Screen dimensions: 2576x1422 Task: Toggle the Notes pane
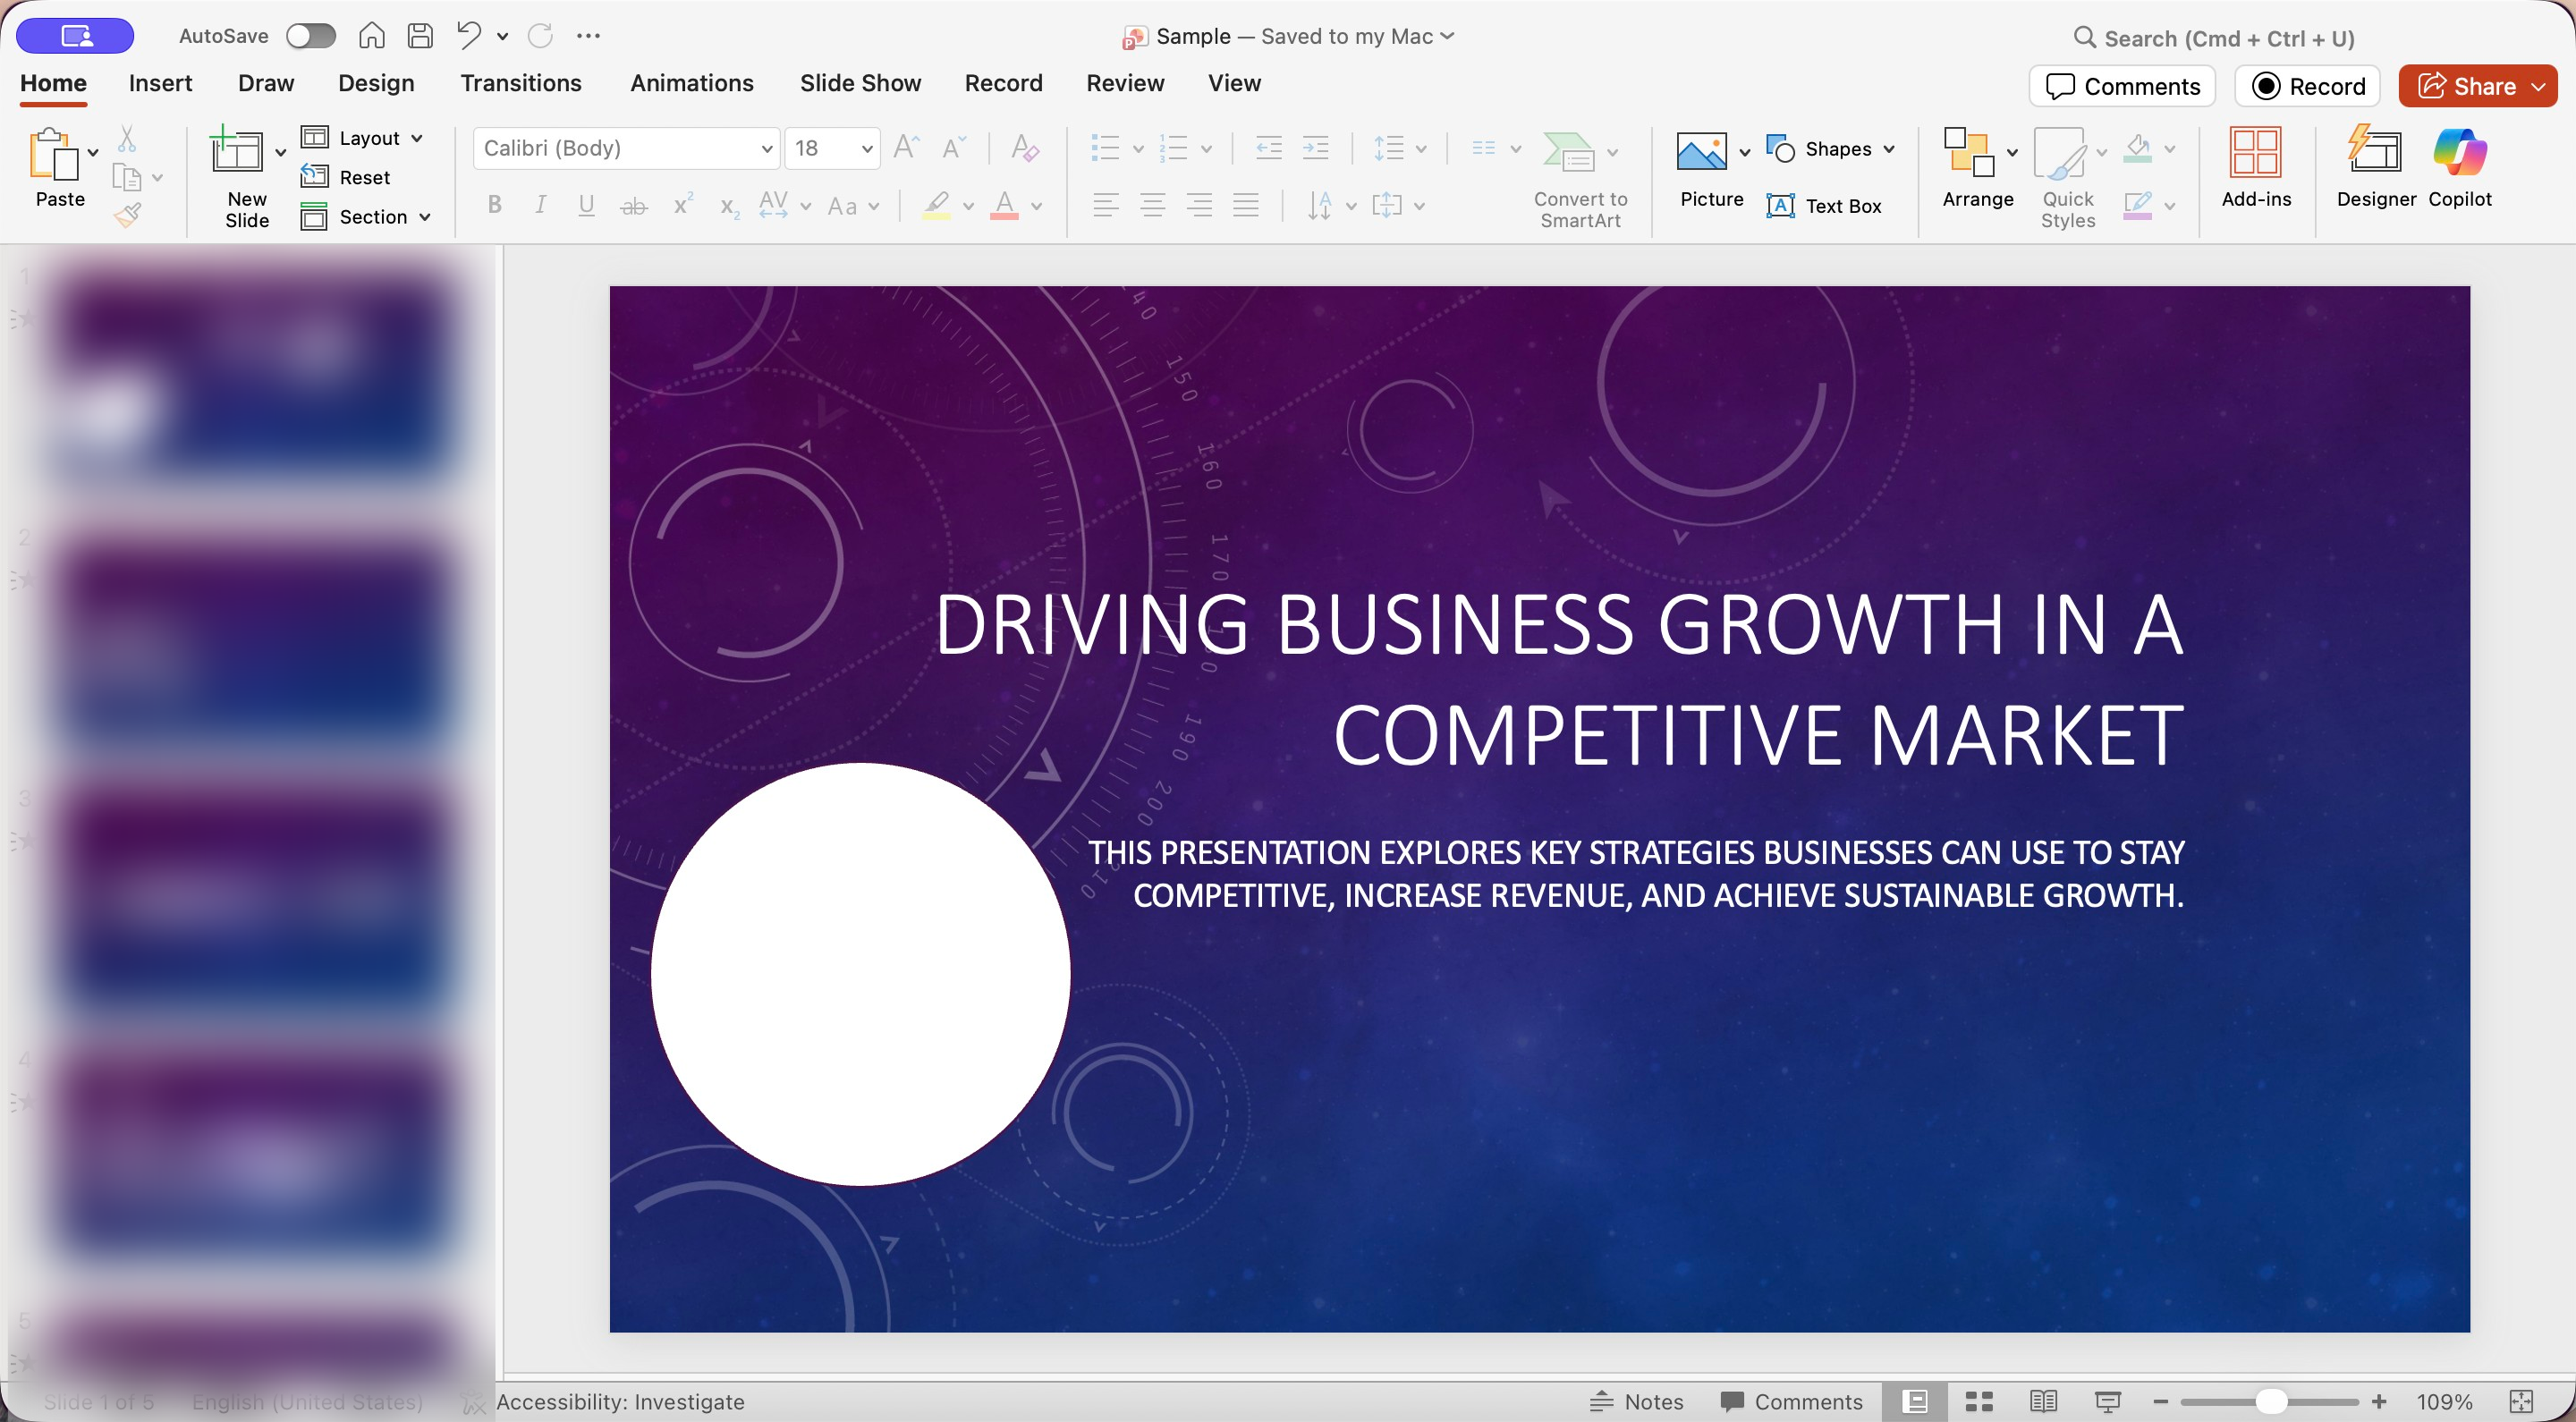(1638, 1401)
